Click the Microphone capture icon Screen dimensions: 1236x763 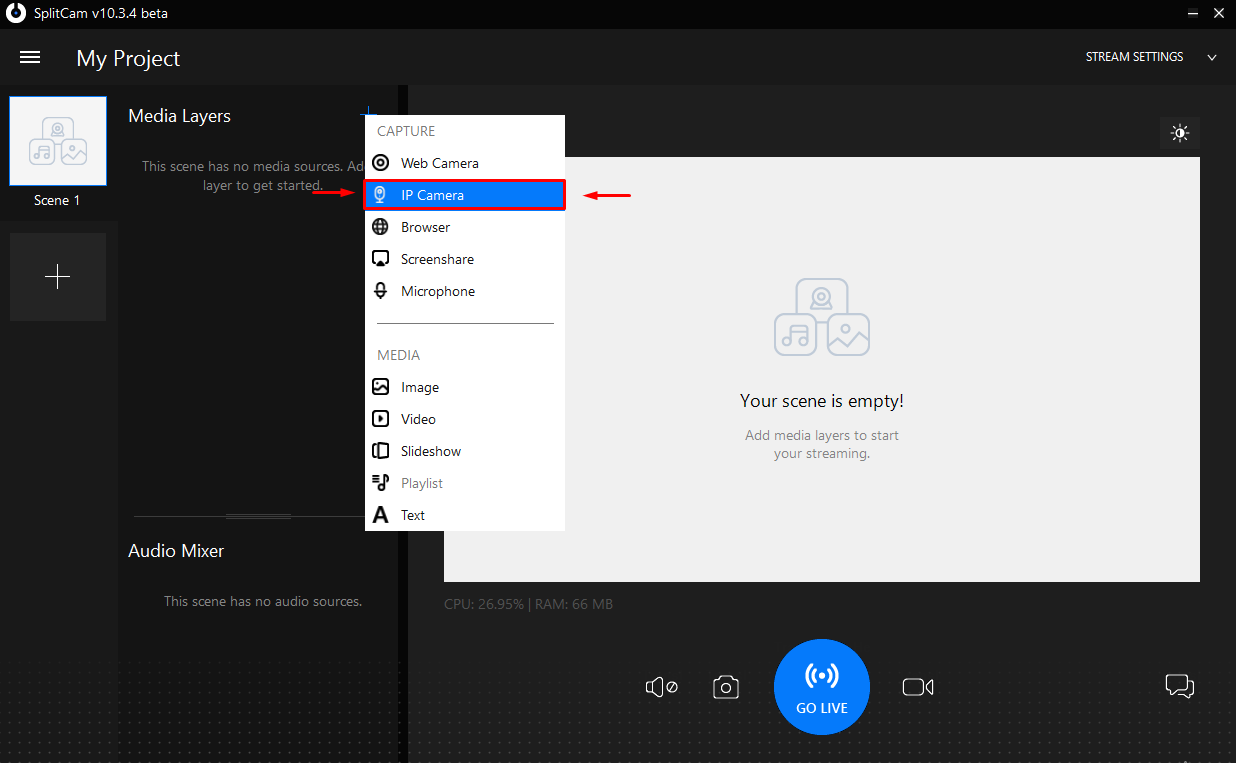[x=380, y=291]
